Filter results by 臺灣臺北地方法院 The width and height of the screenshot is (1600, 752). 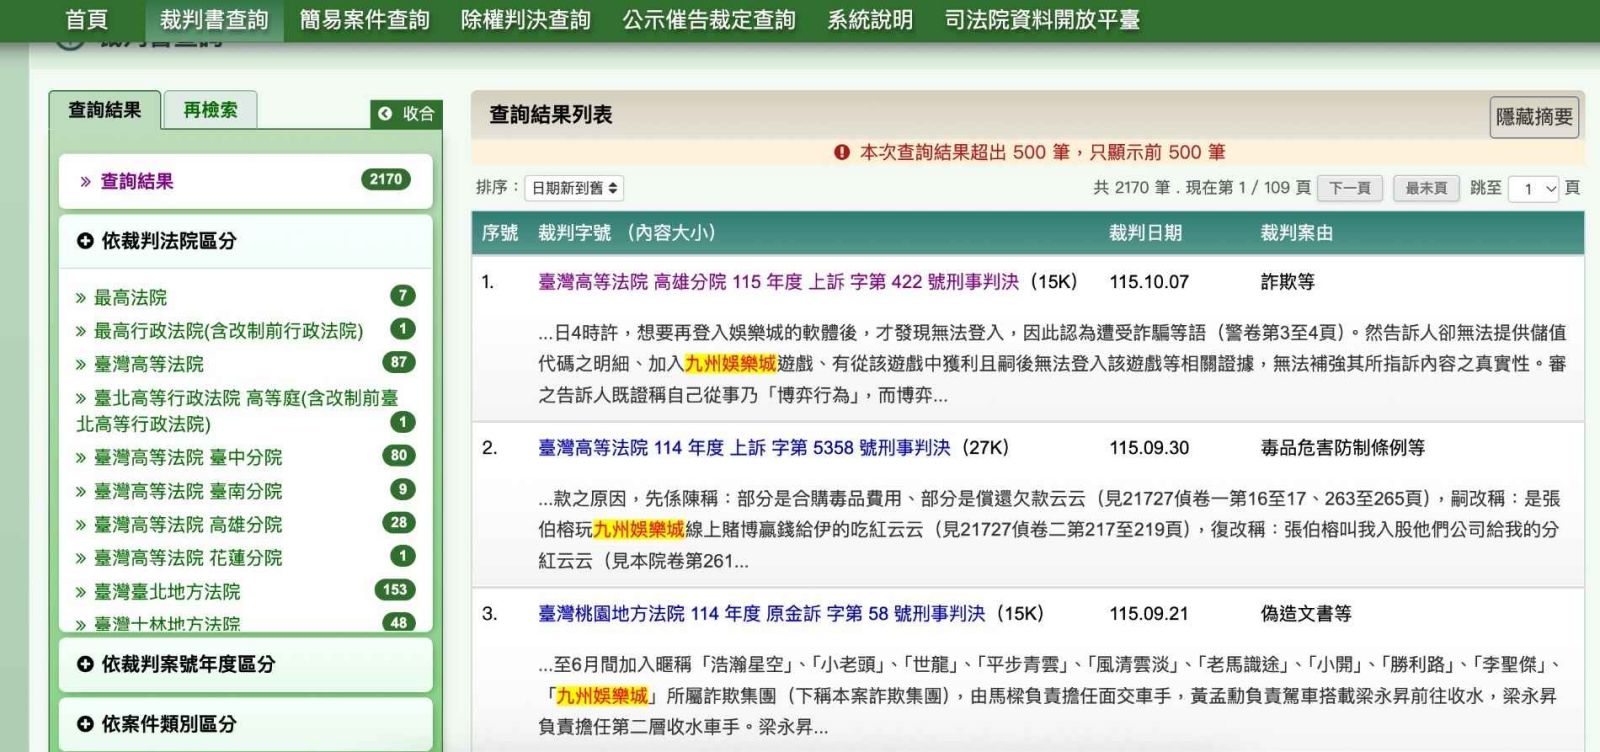[167, 592]
